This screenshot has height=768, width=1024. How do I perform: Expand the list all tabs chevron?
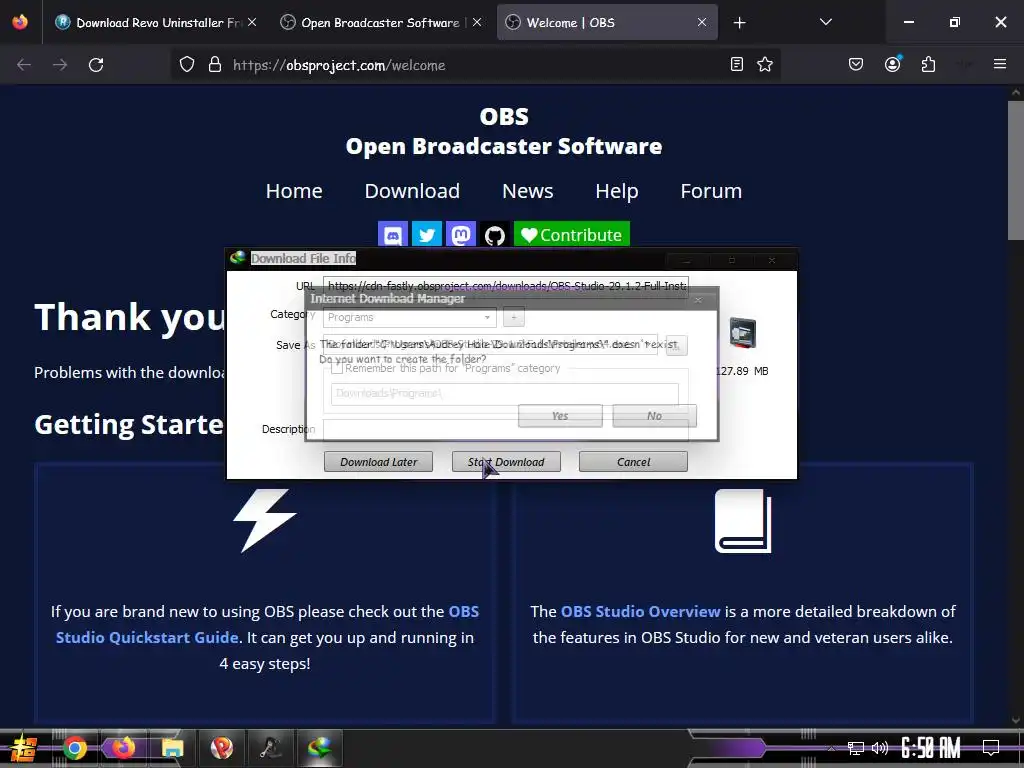pos(825,22)
